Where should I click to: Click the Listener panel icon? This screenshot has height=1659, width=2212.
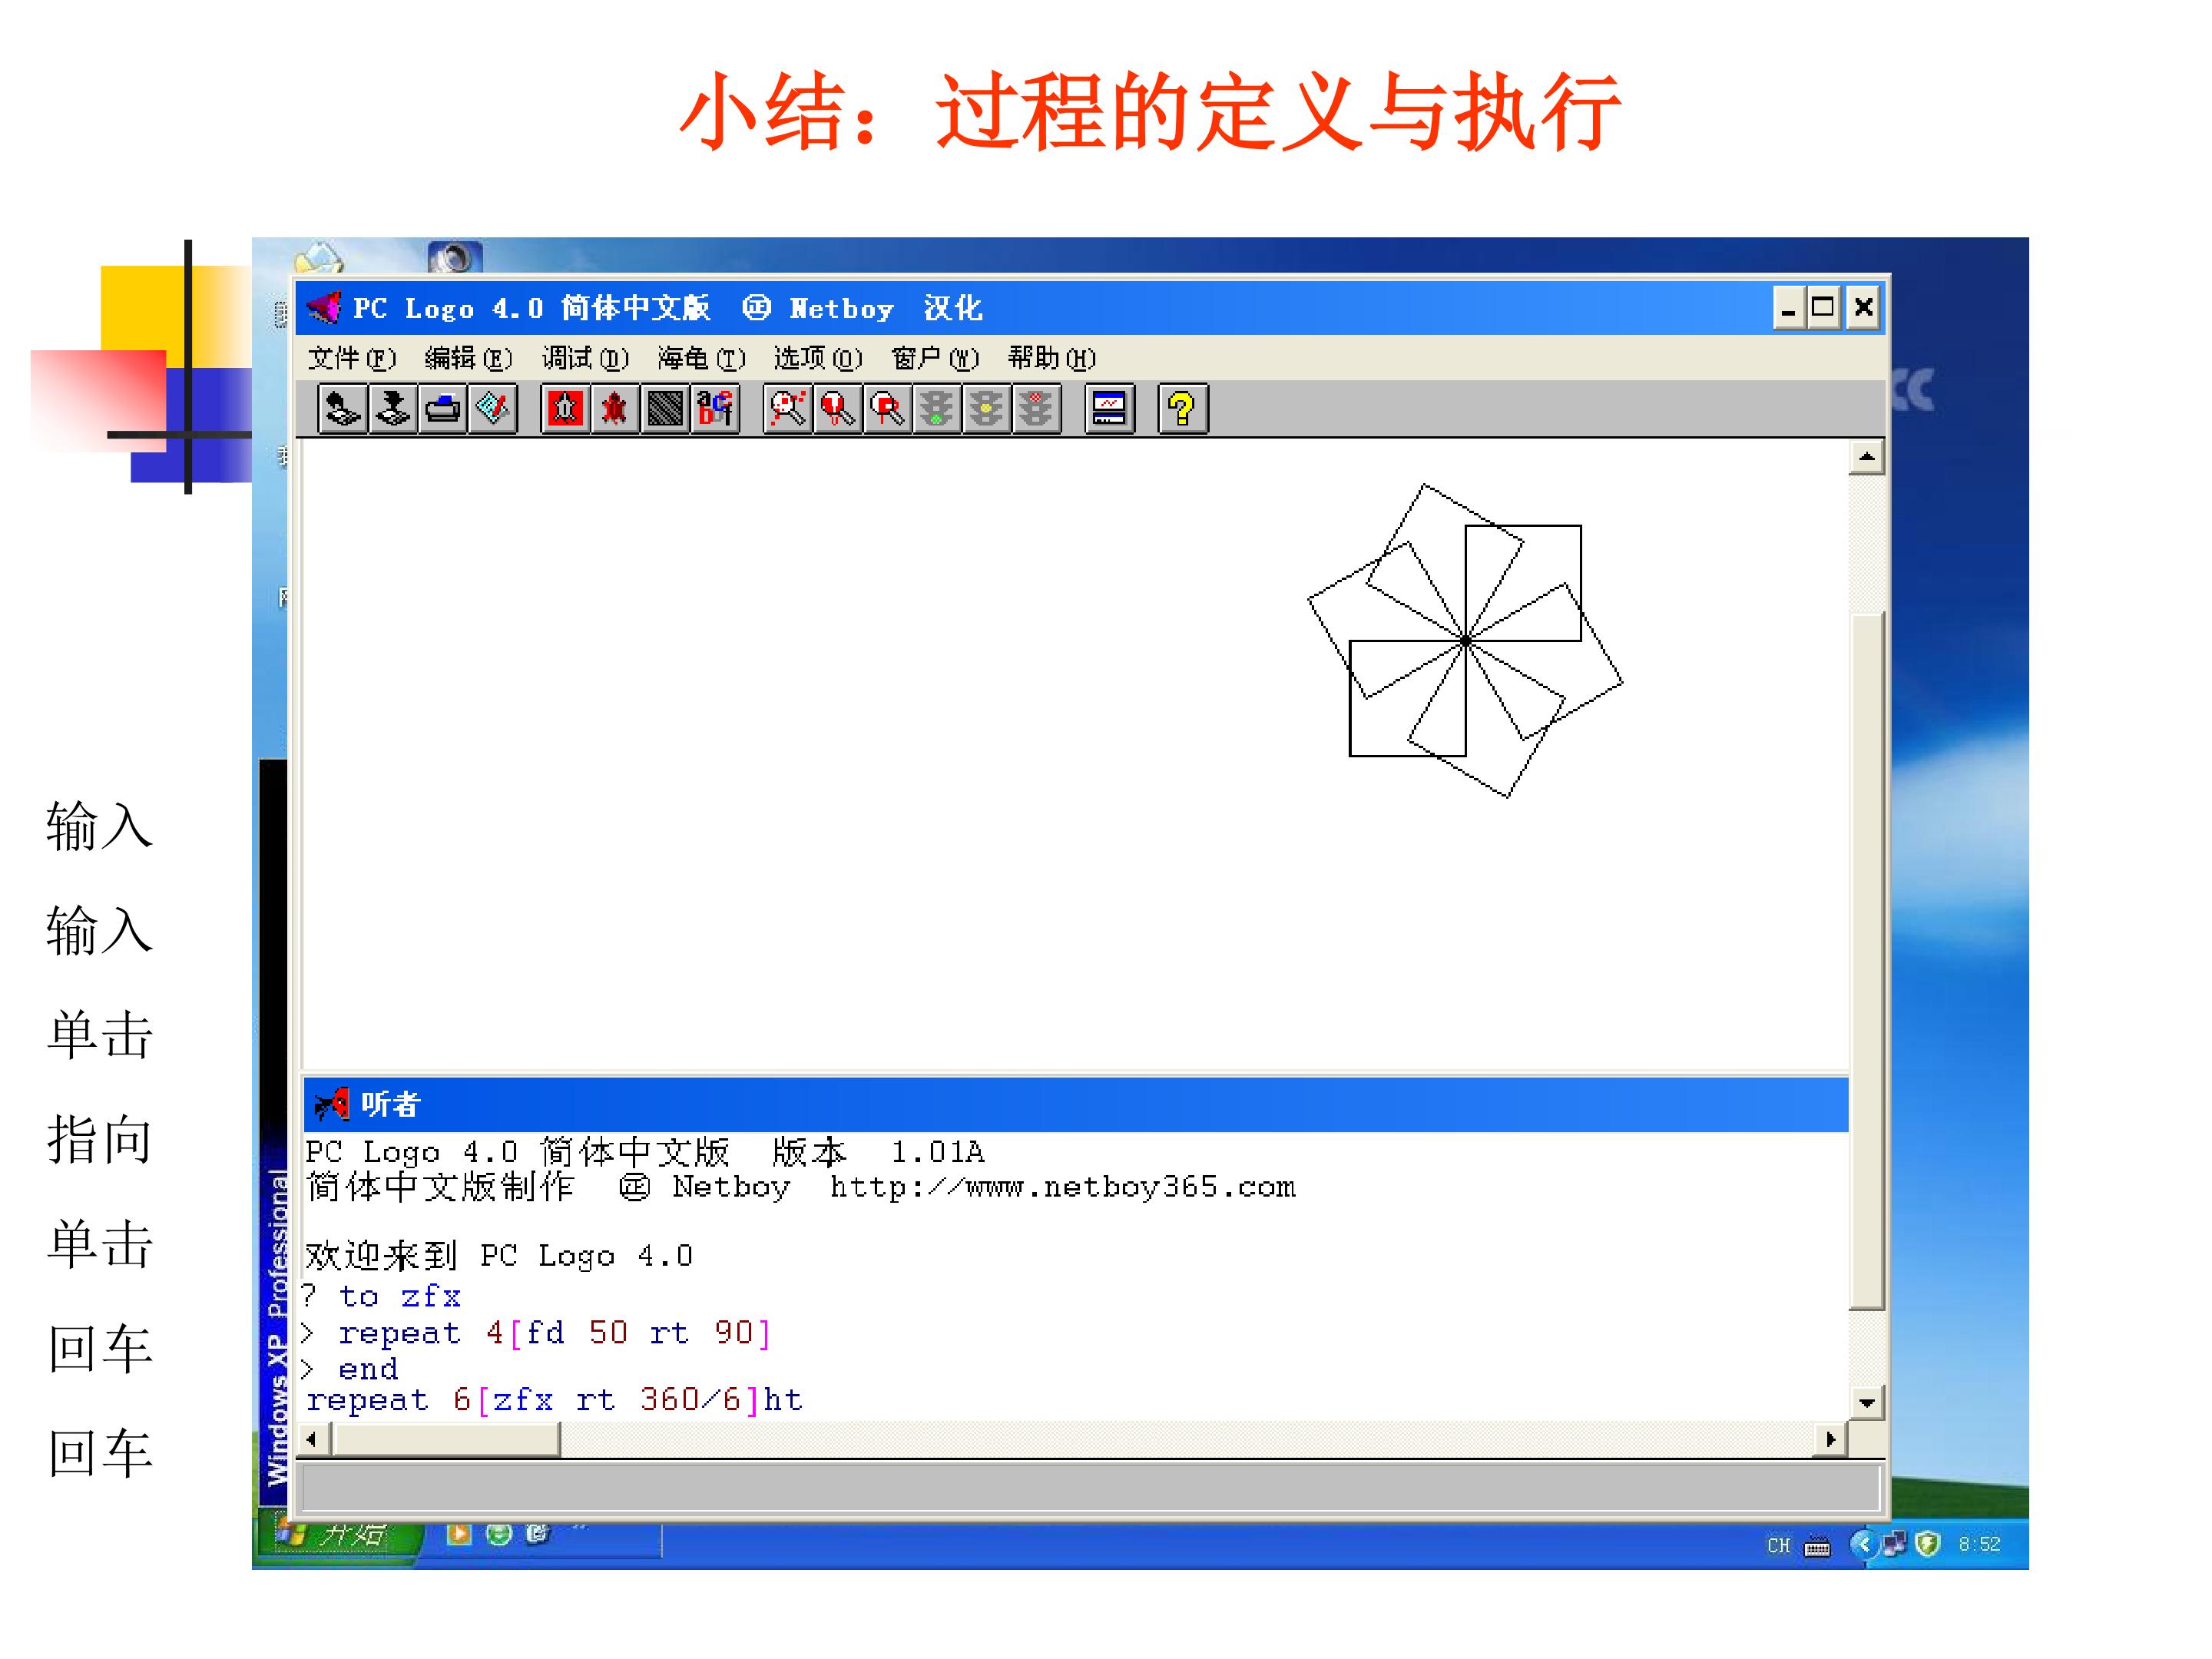tap(332, 1104)
